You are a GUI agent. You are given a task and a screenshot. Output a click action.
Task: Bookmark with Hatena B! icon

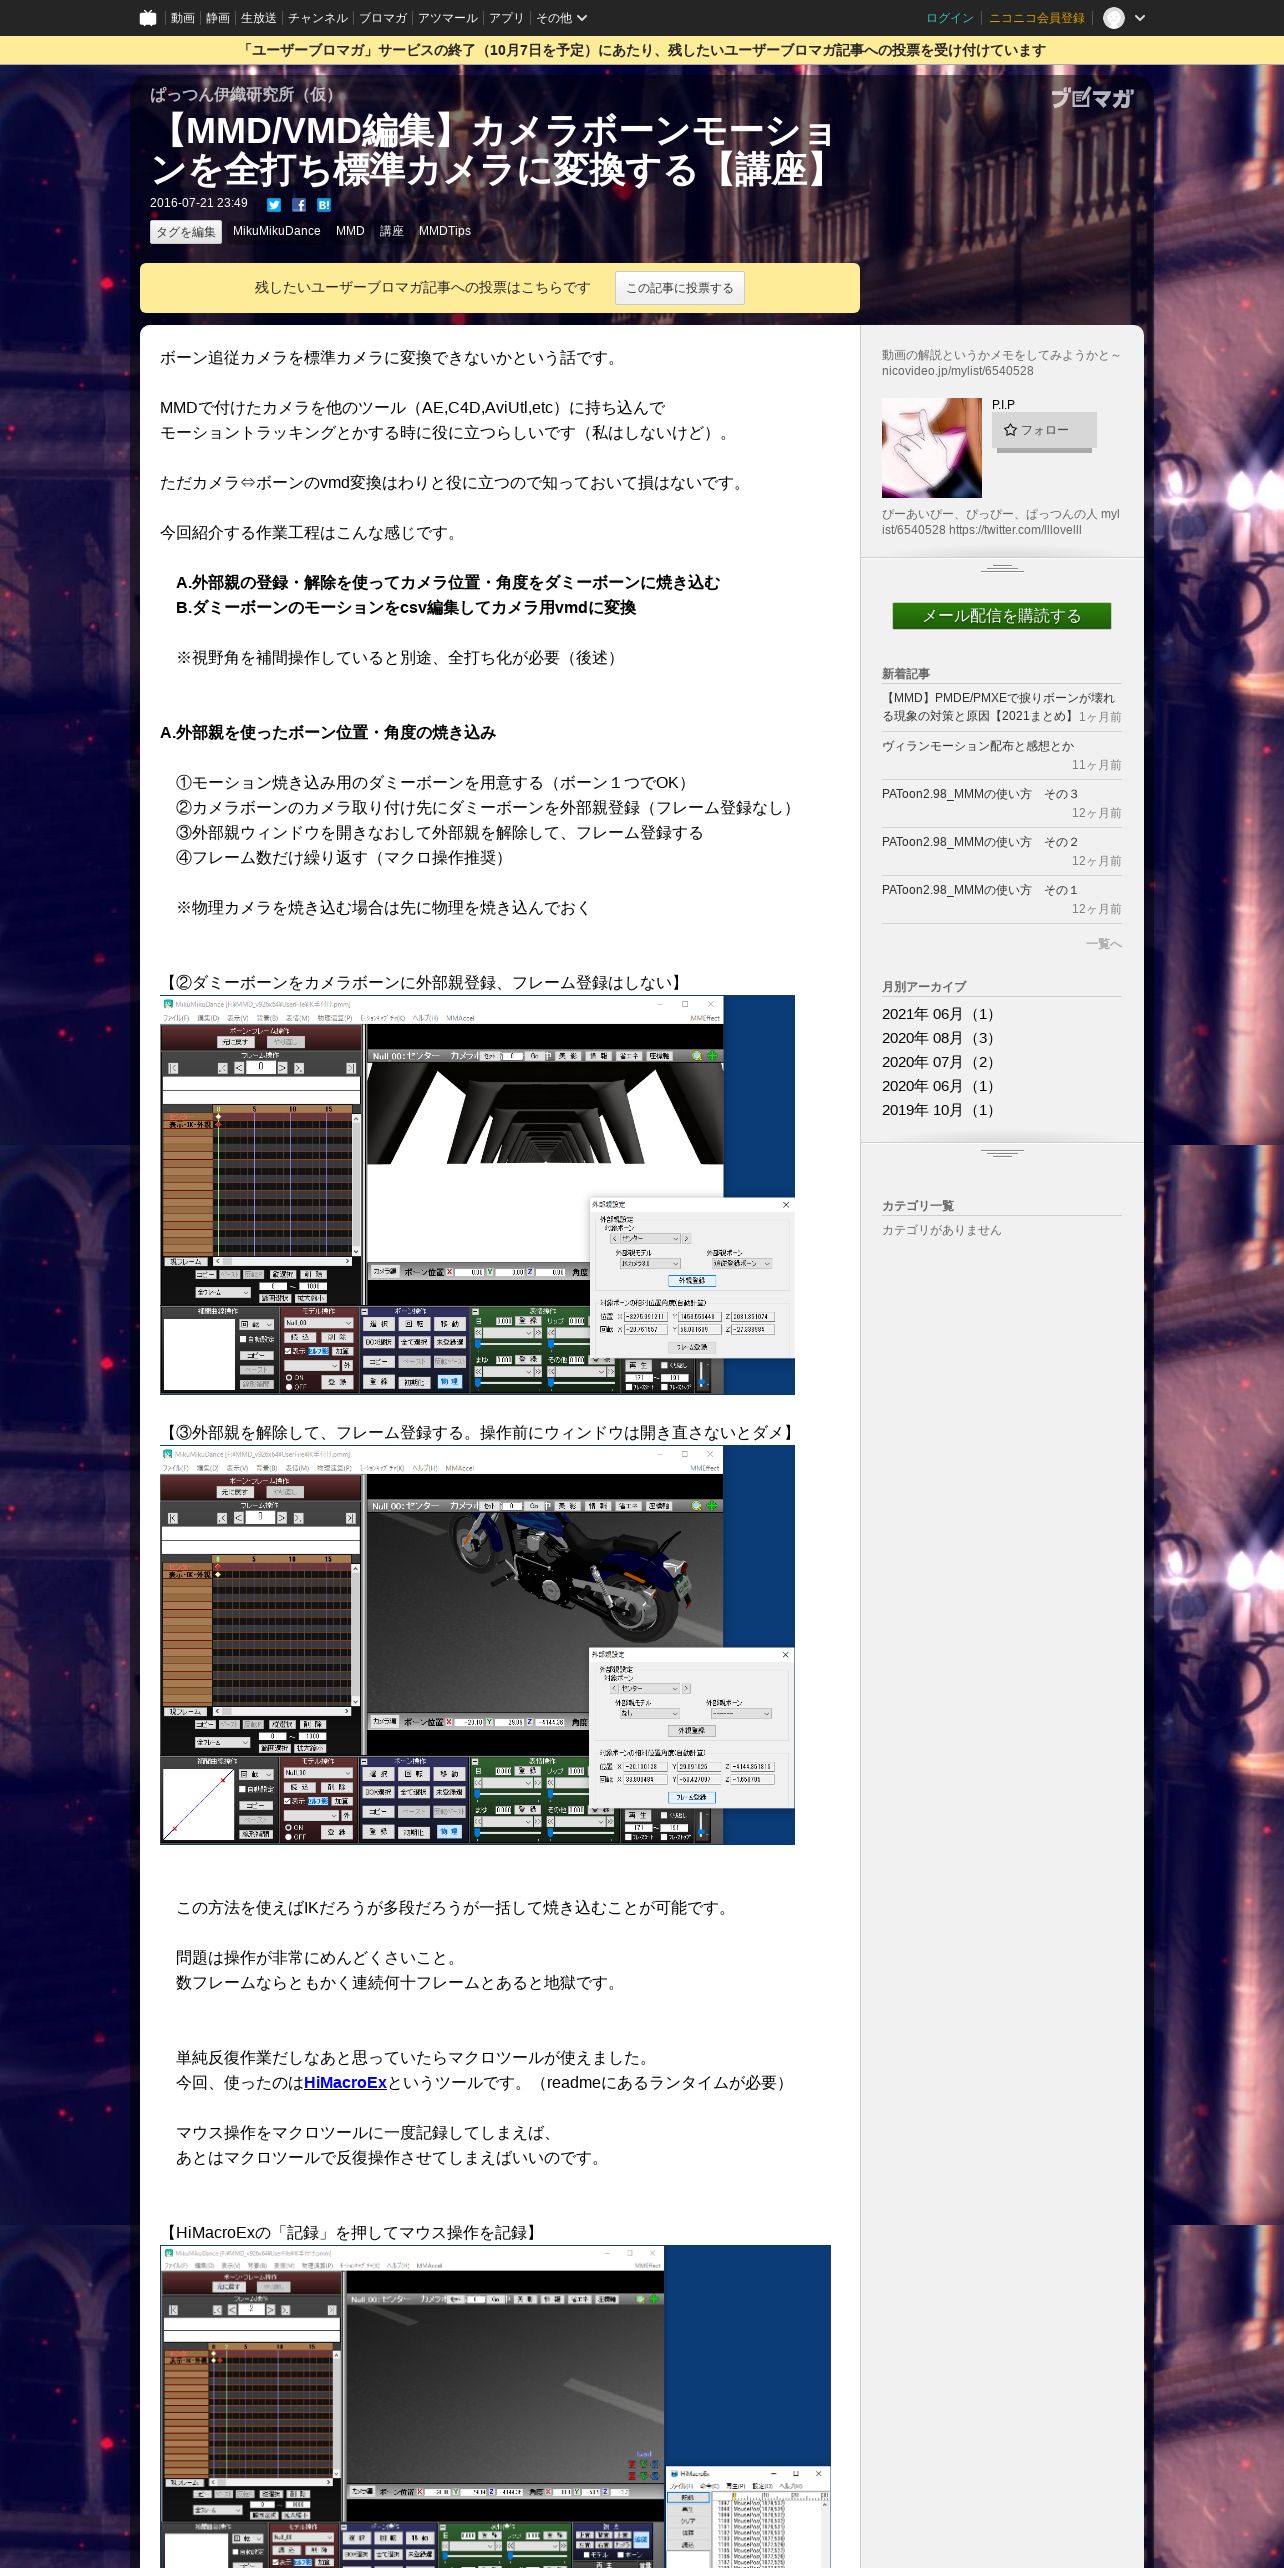pyautogui.click(x=324, y=205)
